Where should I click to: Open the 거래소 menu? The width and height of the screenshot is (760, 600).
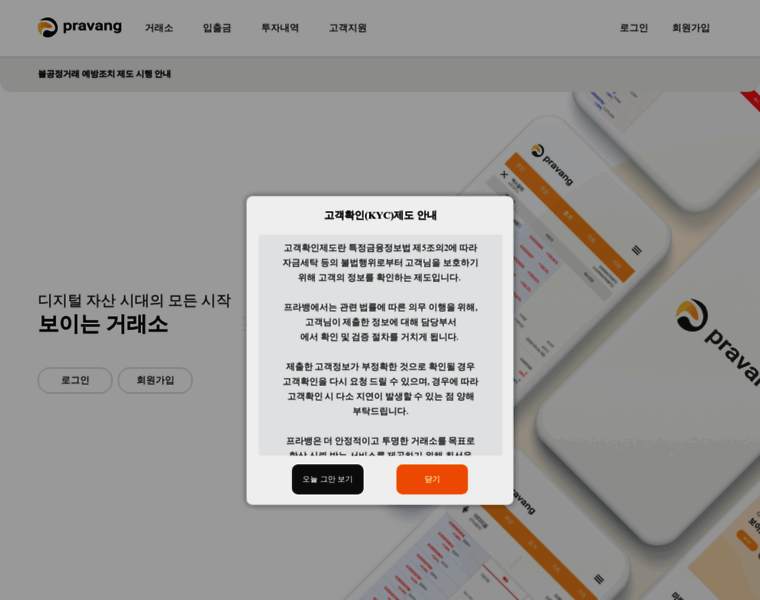(159, 28)
